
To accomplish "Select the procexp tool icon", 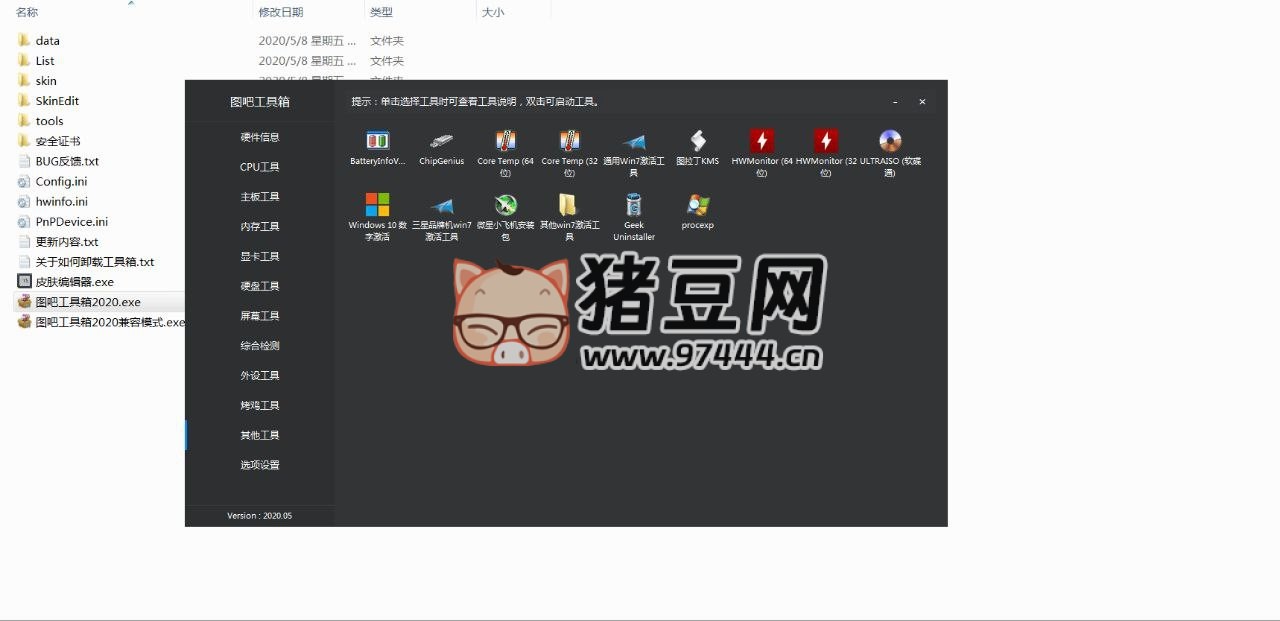I will pos(697,205).
